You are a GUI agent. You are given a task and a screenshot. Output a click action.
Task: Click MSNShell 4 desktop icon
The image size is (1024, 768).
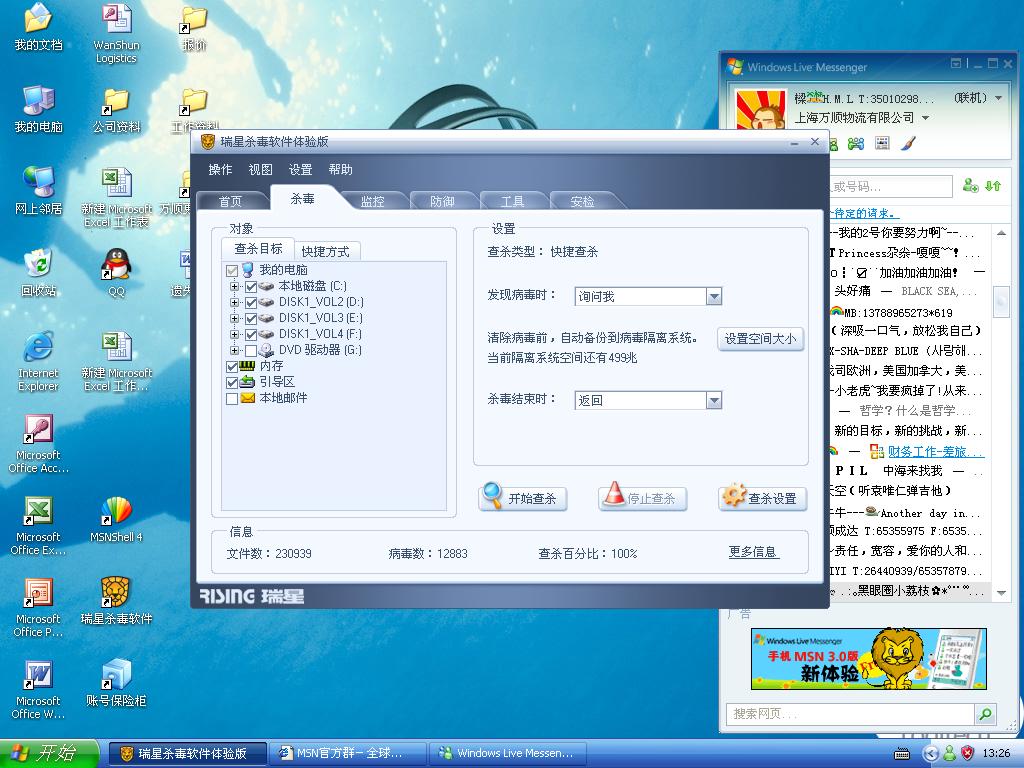116,520
